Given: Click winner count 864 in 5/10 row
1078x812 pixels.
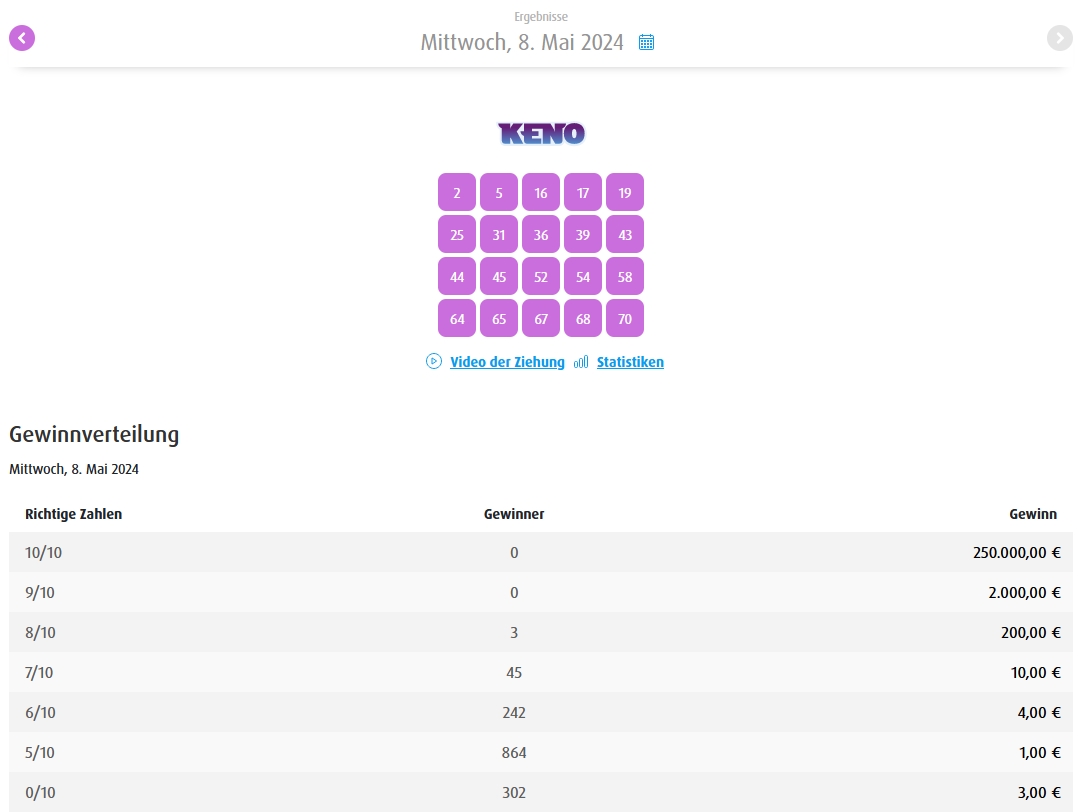Looking at the screenshot, I should click(514, 752).
